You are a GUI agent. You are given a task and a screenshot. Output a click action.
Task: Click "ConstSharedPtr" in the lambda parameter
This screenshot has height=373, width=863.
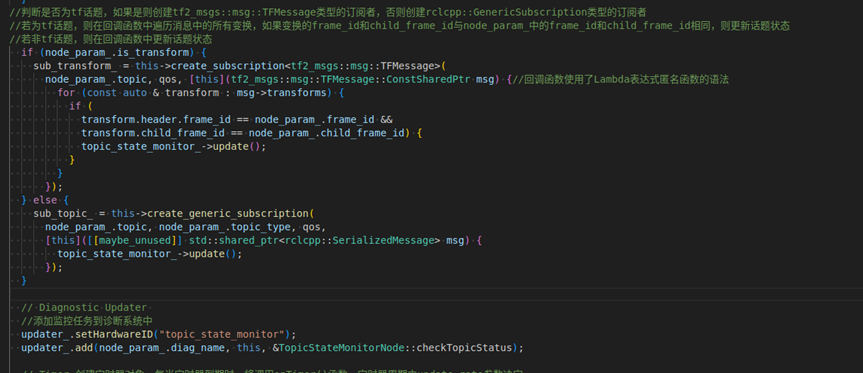[x=428, y=80]
